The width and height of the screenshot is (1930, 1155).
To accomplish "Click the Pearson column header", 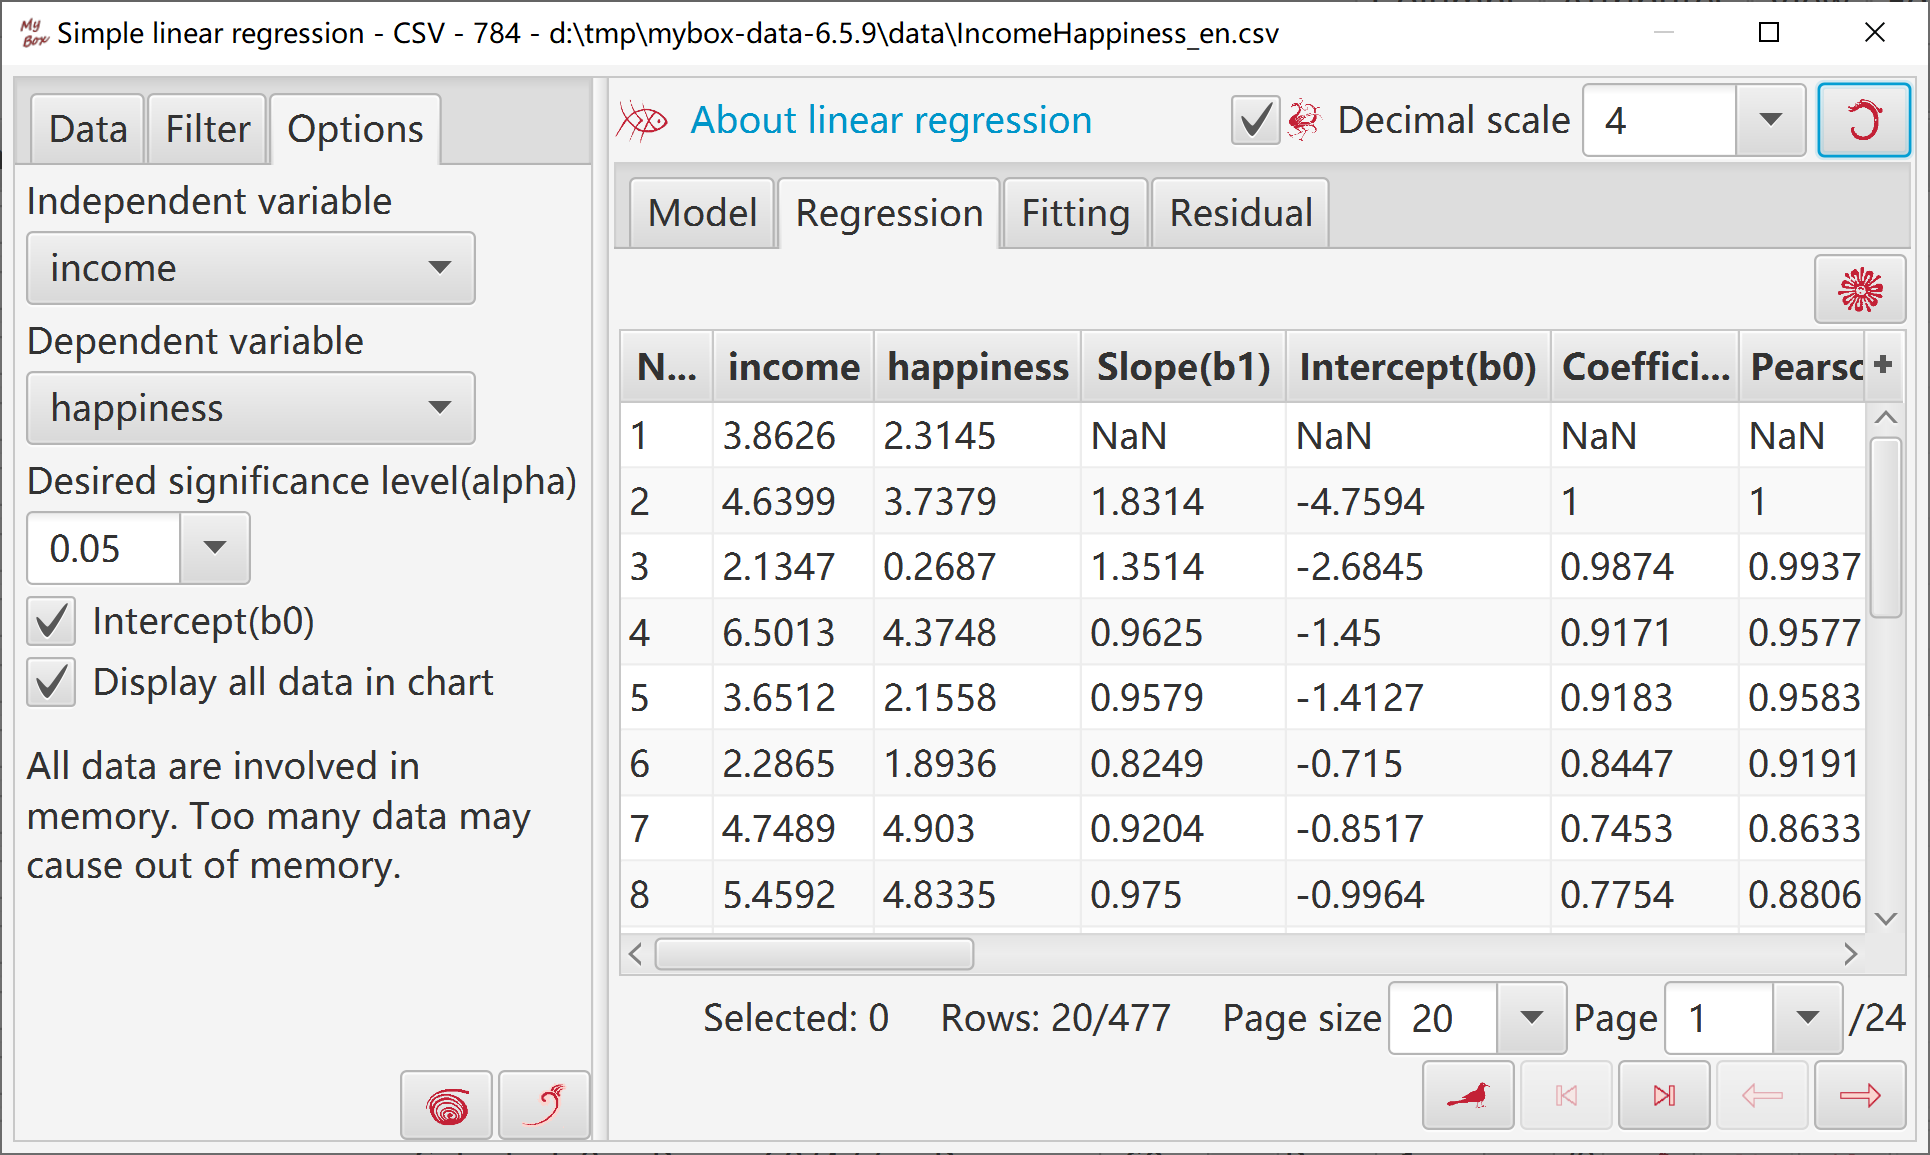I will (1802, 367).
